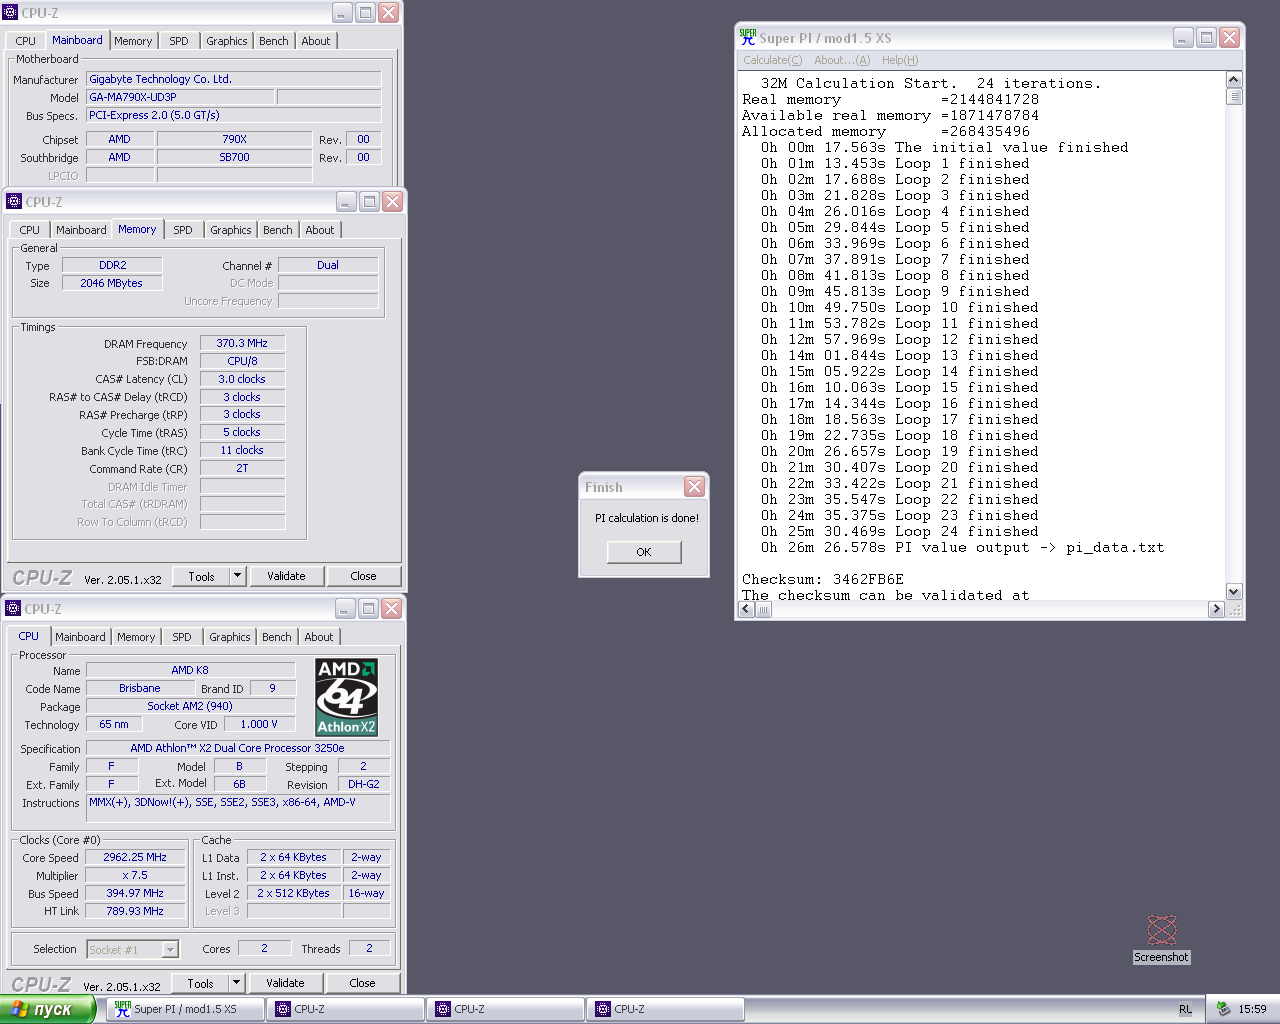Click the top CPU-Z window title icon
1280x1024 pixels.
tap(10, 12)
